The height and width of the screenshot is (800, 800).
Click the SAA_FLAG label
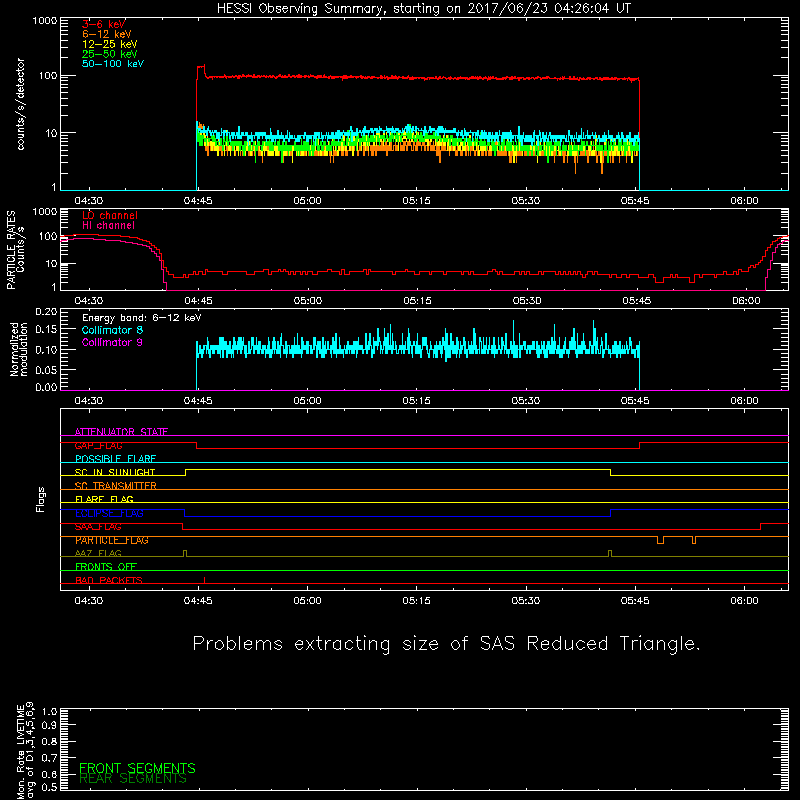(x=98, y=527)
